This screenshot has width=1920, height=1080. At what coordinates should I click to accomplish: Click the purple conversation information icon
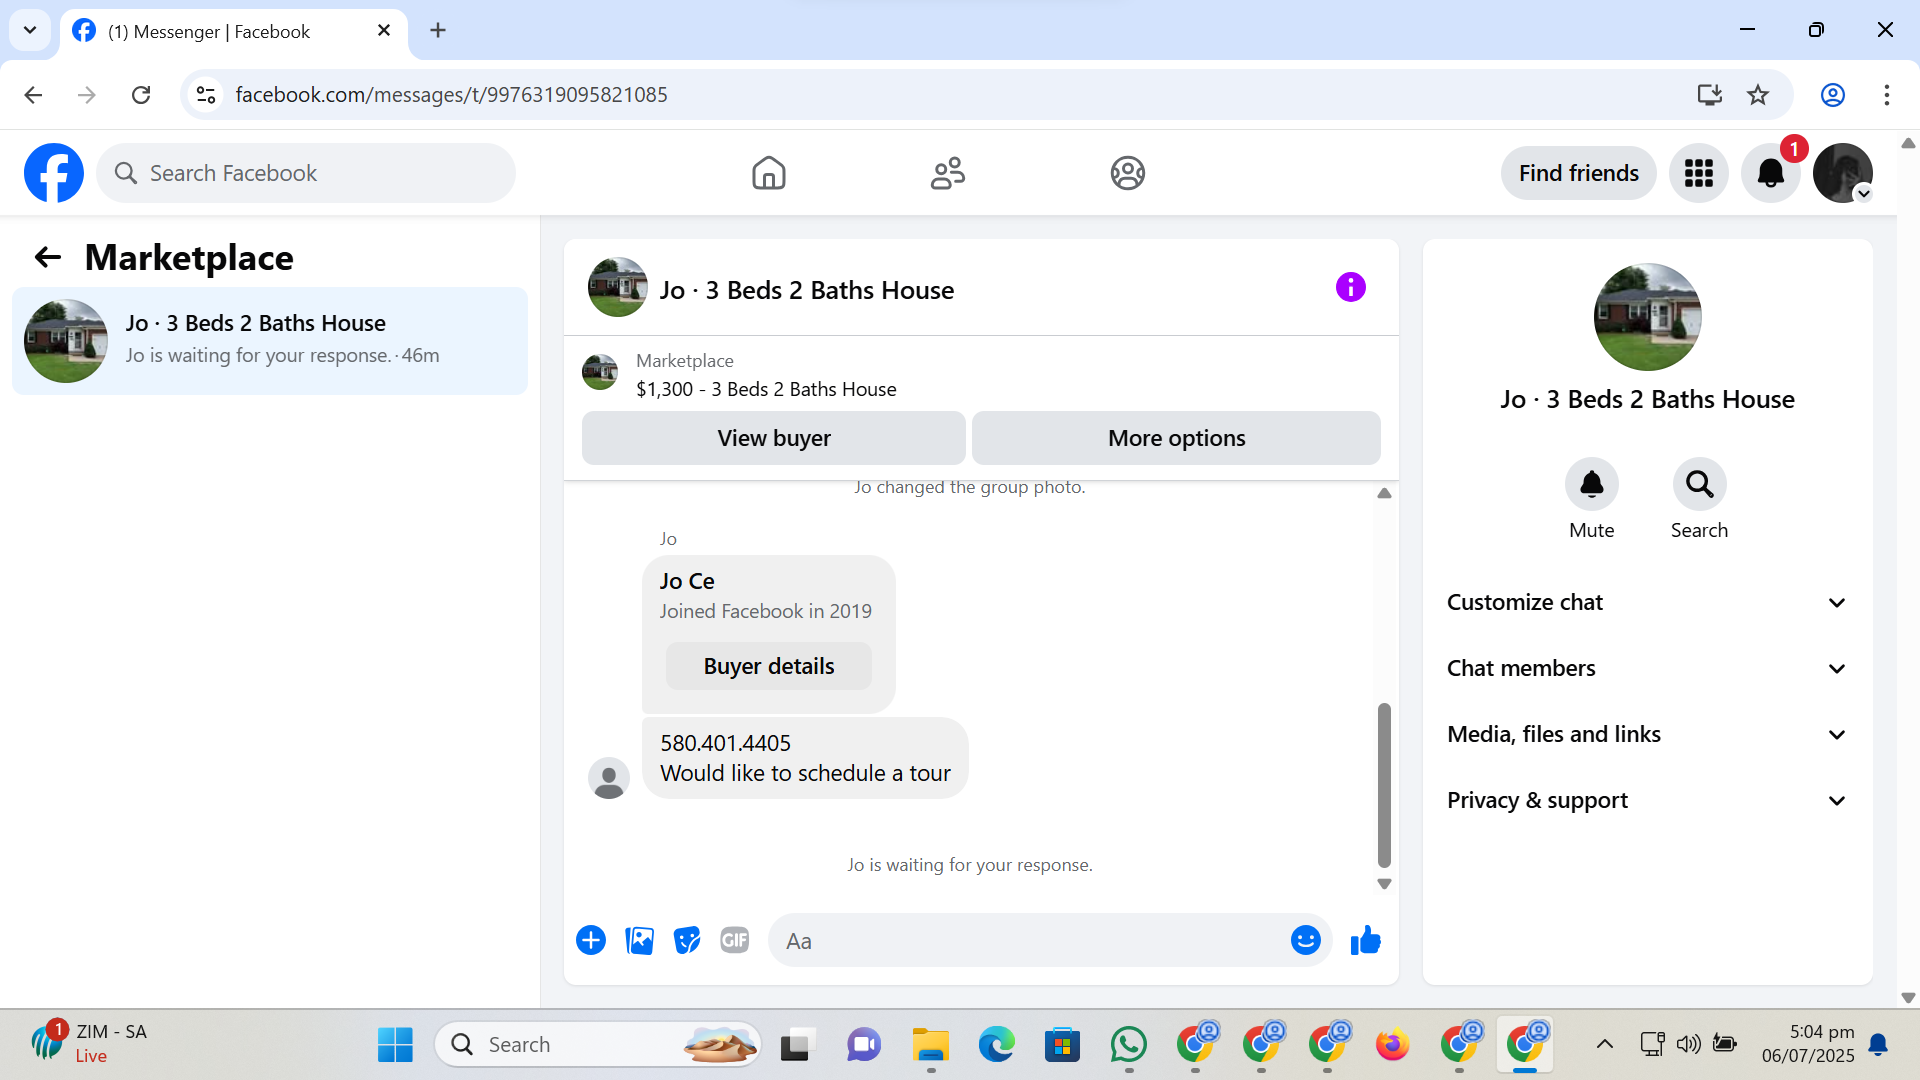(1350, 288)
